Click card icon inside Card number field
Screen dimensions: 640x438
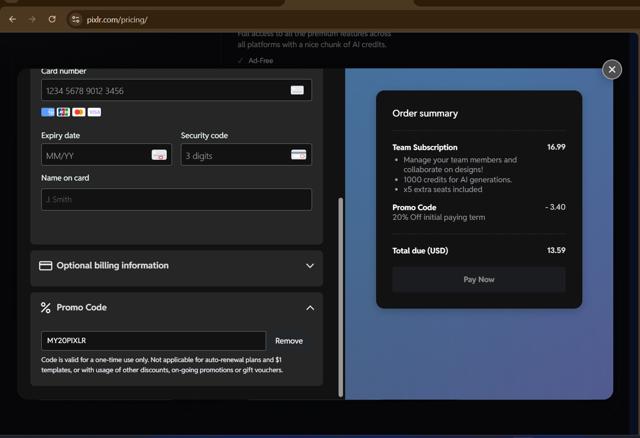297,90
